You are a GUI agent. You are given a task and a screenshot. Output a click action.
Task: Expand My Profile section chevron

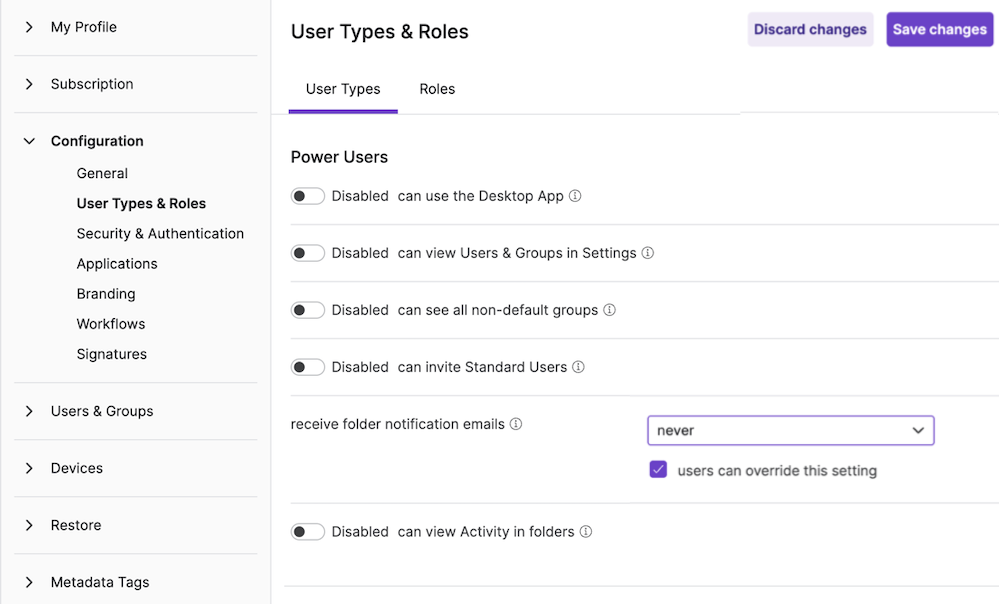(x=29, y=27)
